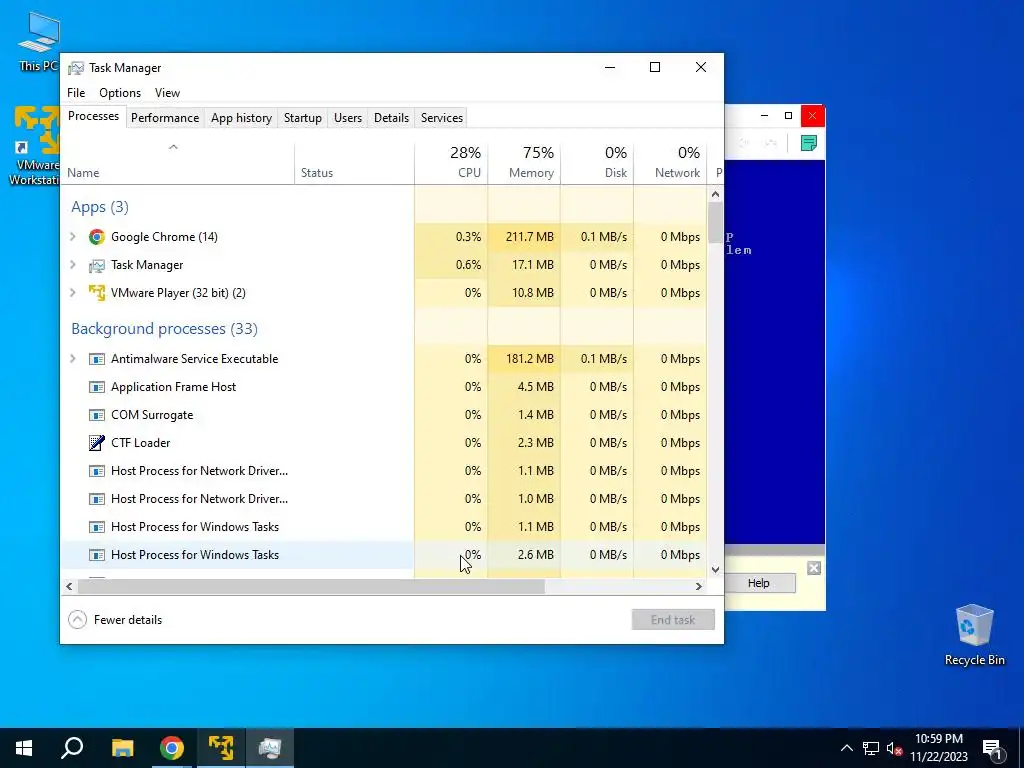Expand the Google Chrome process group
The height and width of the screenshot is (768, 1024).
pyautogui.click(x=72, y=237)
